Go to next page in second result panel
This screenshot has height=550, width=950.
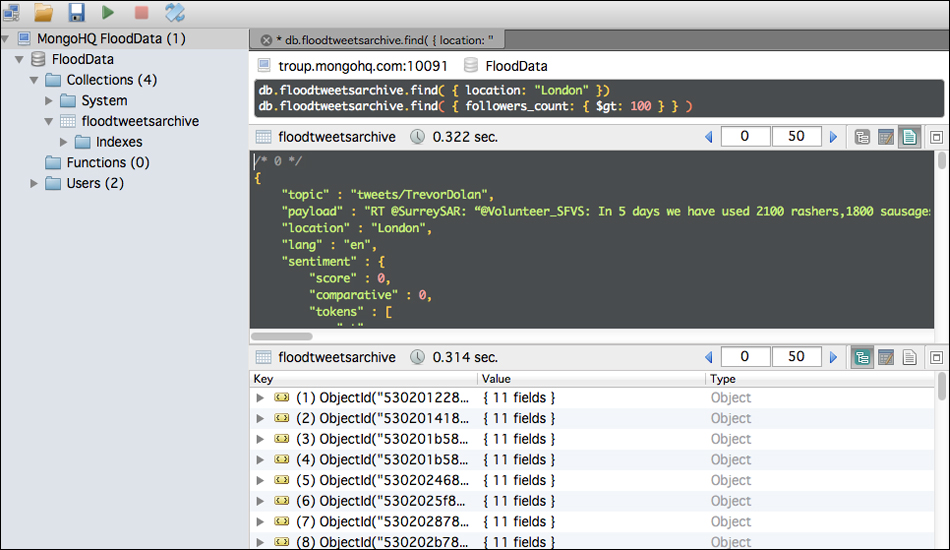[x=833, y=357]
